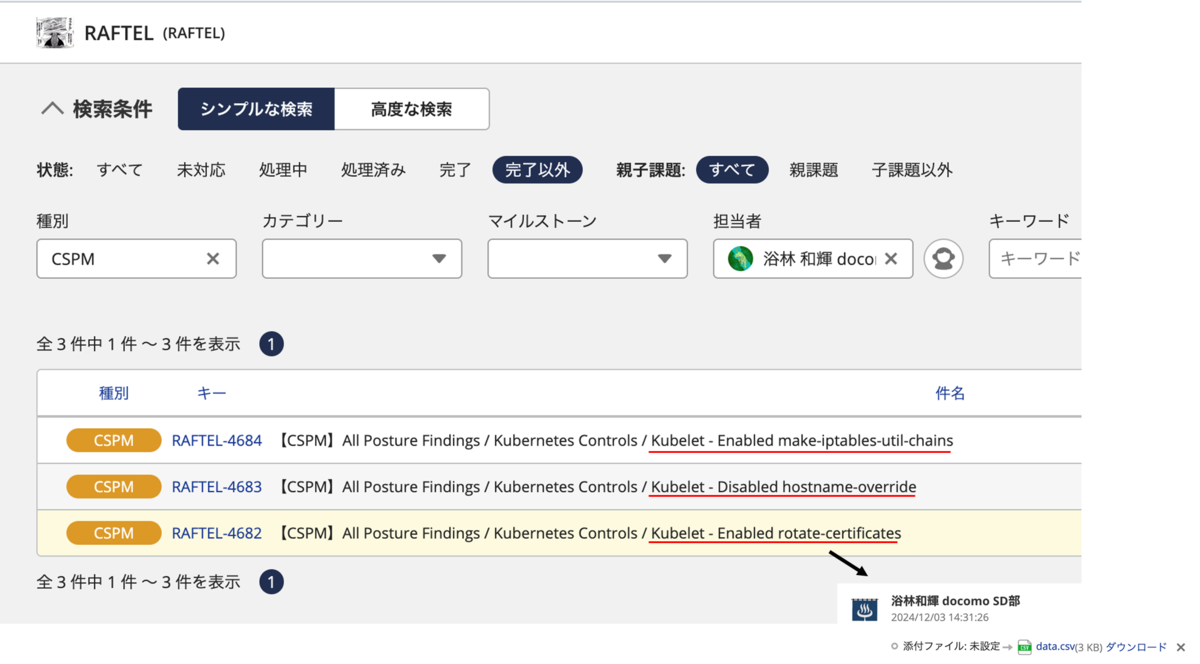Collapse the 検索条件 section chevron

tap(52, 109)
